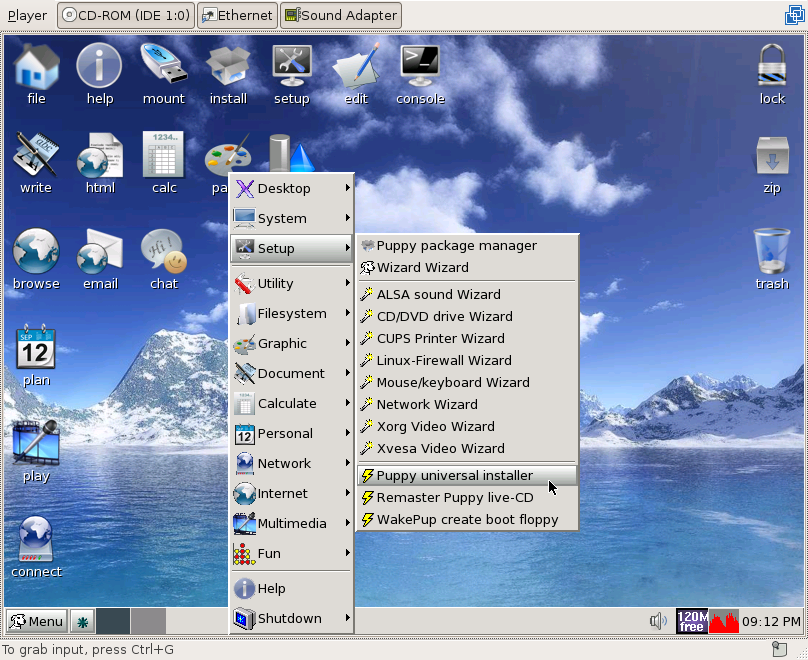Switch to the second gray desktop pager
The image size is (808, 660).
[x=148, y=622]
